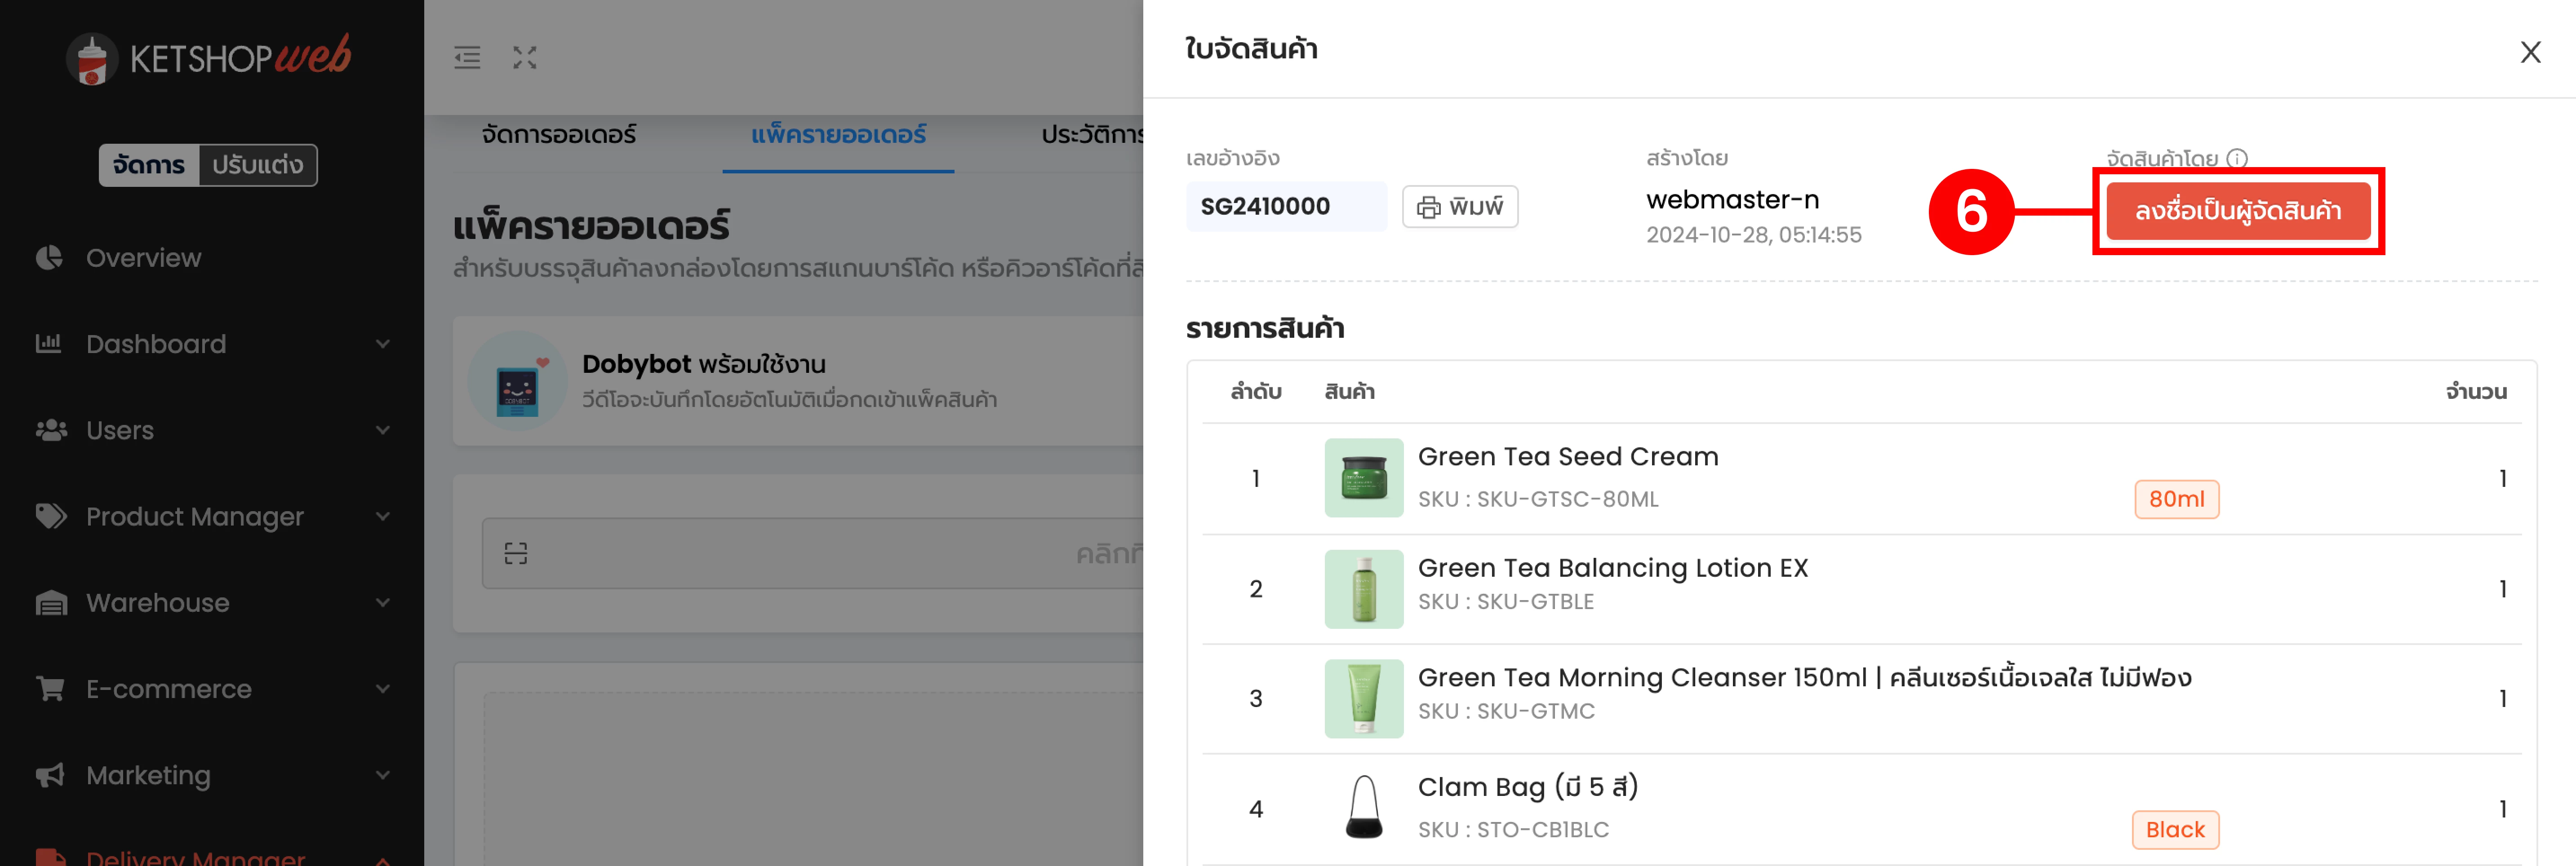The image size is (2576, 866).
Task: Click SKU : SKU-GTBLE text
Action: click(1506, 602)
